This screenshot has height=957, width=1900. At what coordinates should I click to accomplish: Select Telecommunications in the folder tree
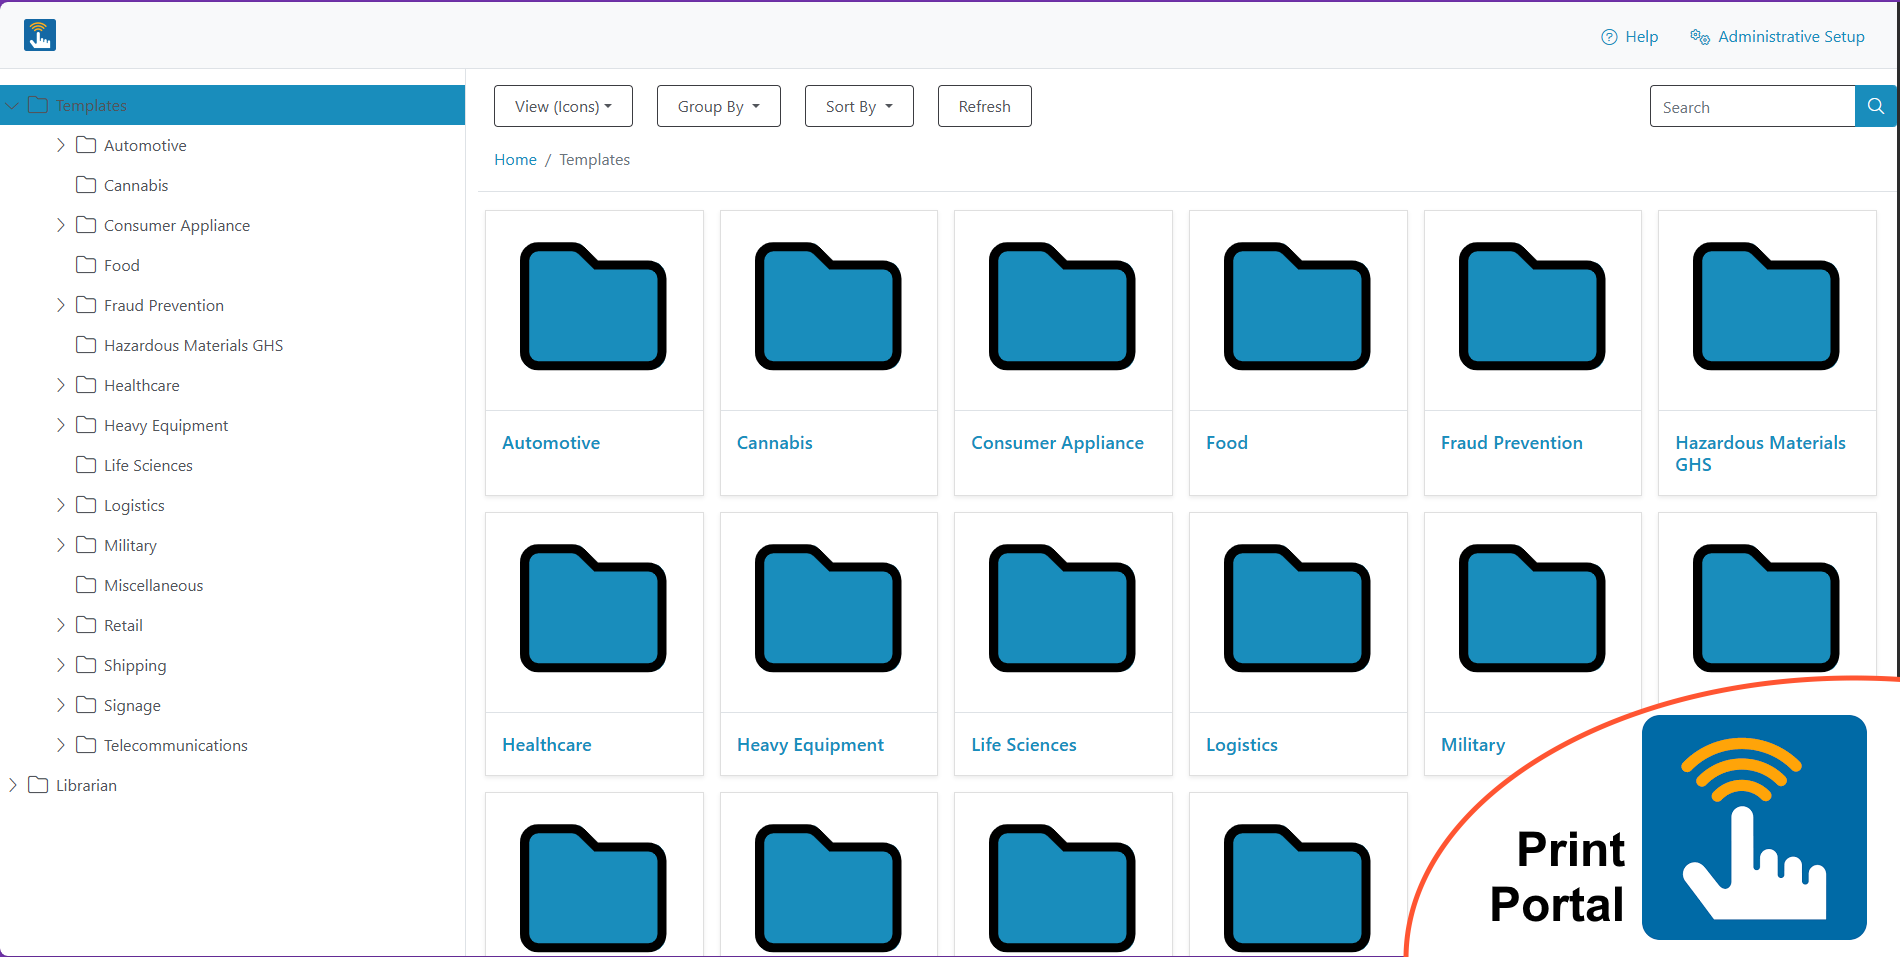pyautogui.click(x=176, y=745)
